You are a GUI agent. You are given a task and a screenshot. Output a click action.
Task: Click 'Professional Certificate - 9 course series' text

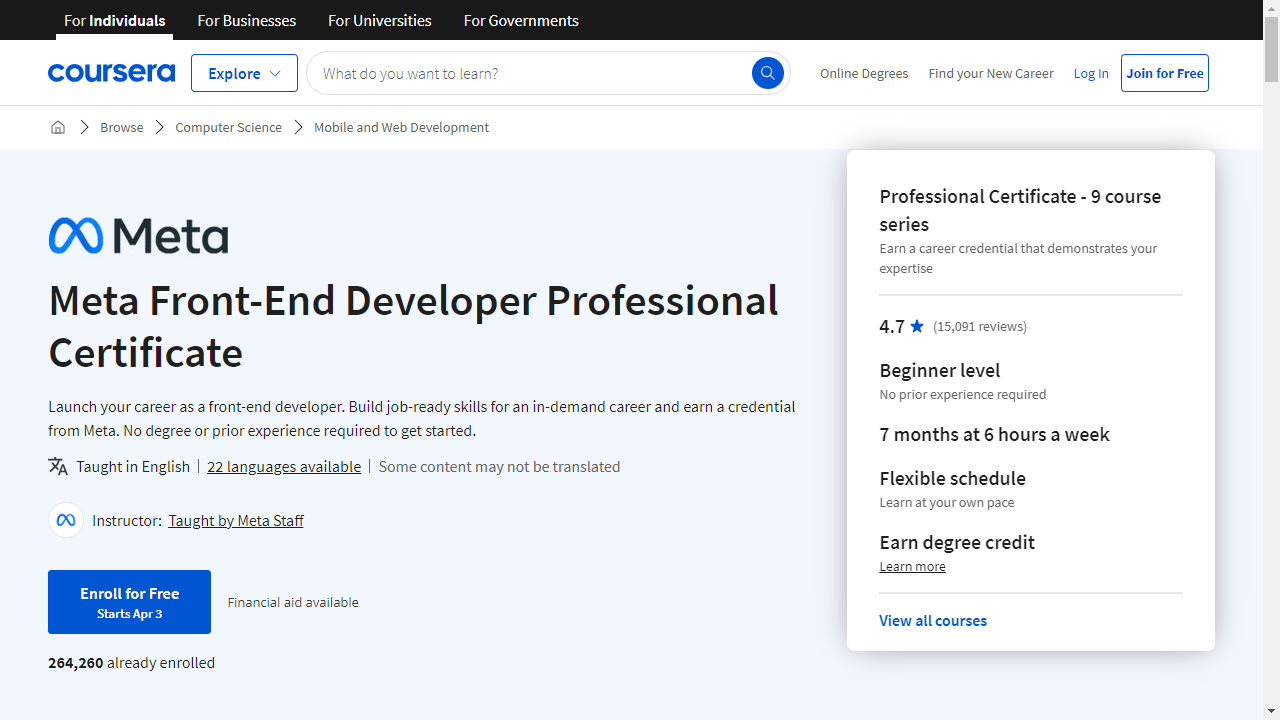tap(1020, 210)
